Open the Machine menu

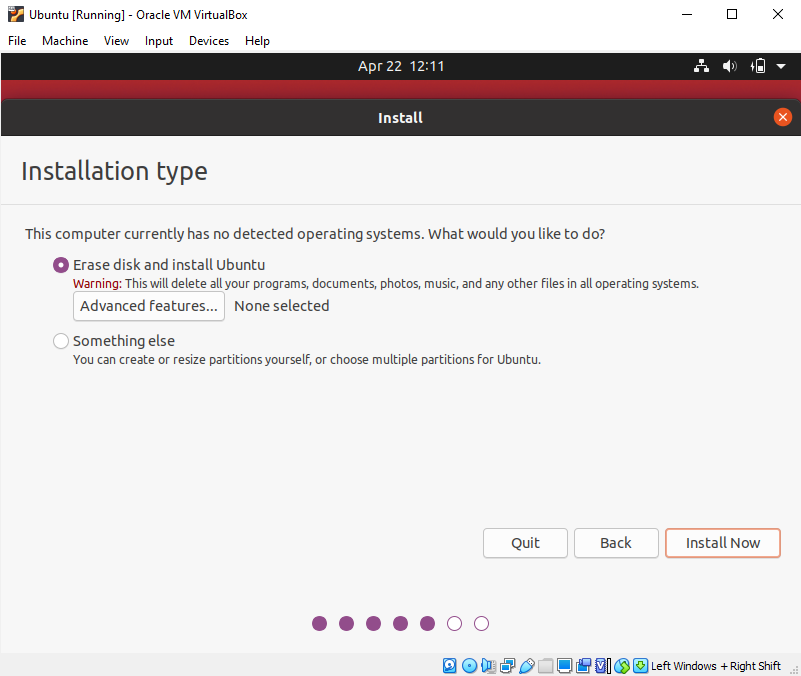click(65, 41)
